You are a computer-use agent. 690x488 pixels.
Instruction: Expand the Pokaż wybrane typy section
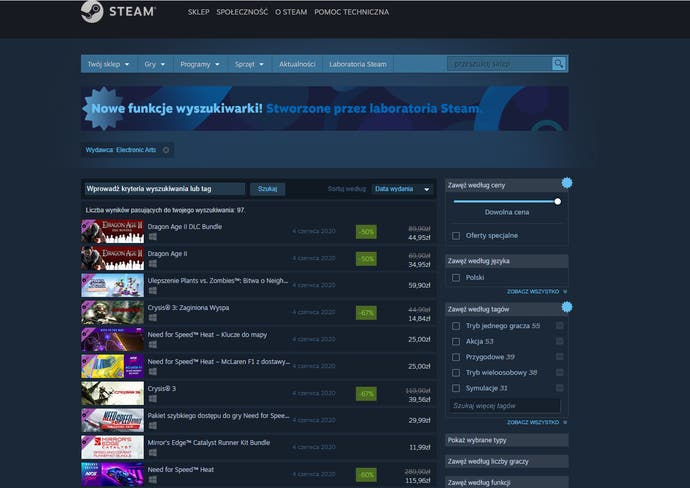tap(506, 440)
